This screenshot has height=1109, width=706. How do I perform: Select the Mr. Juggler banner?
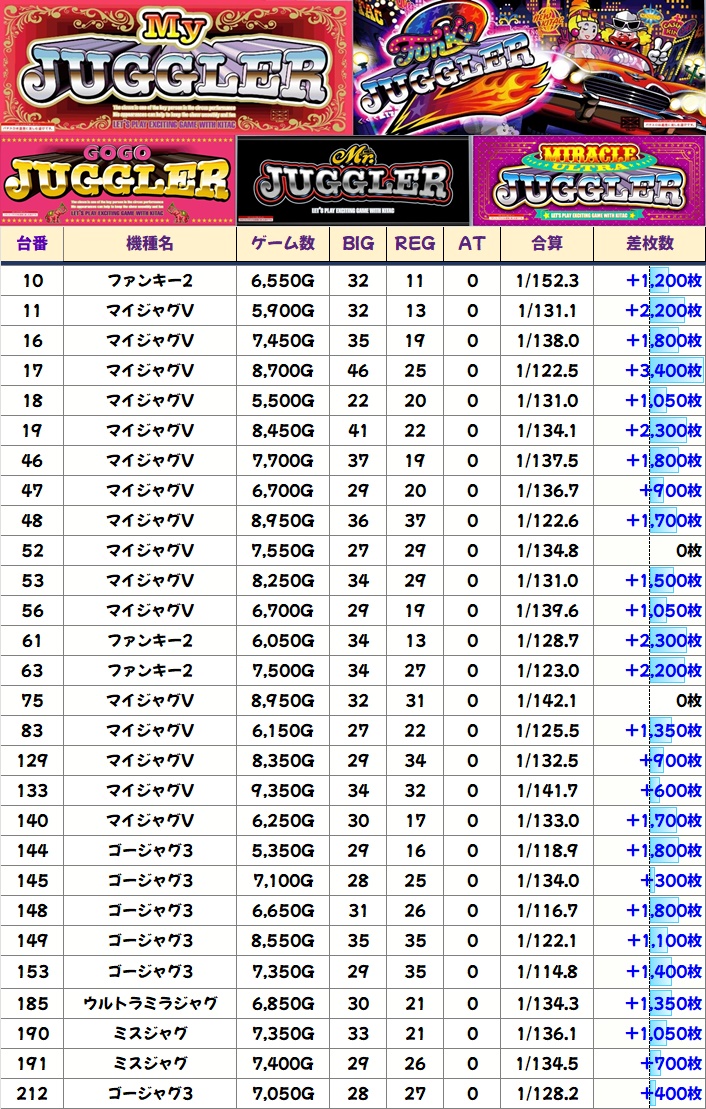tap(353, 180)
